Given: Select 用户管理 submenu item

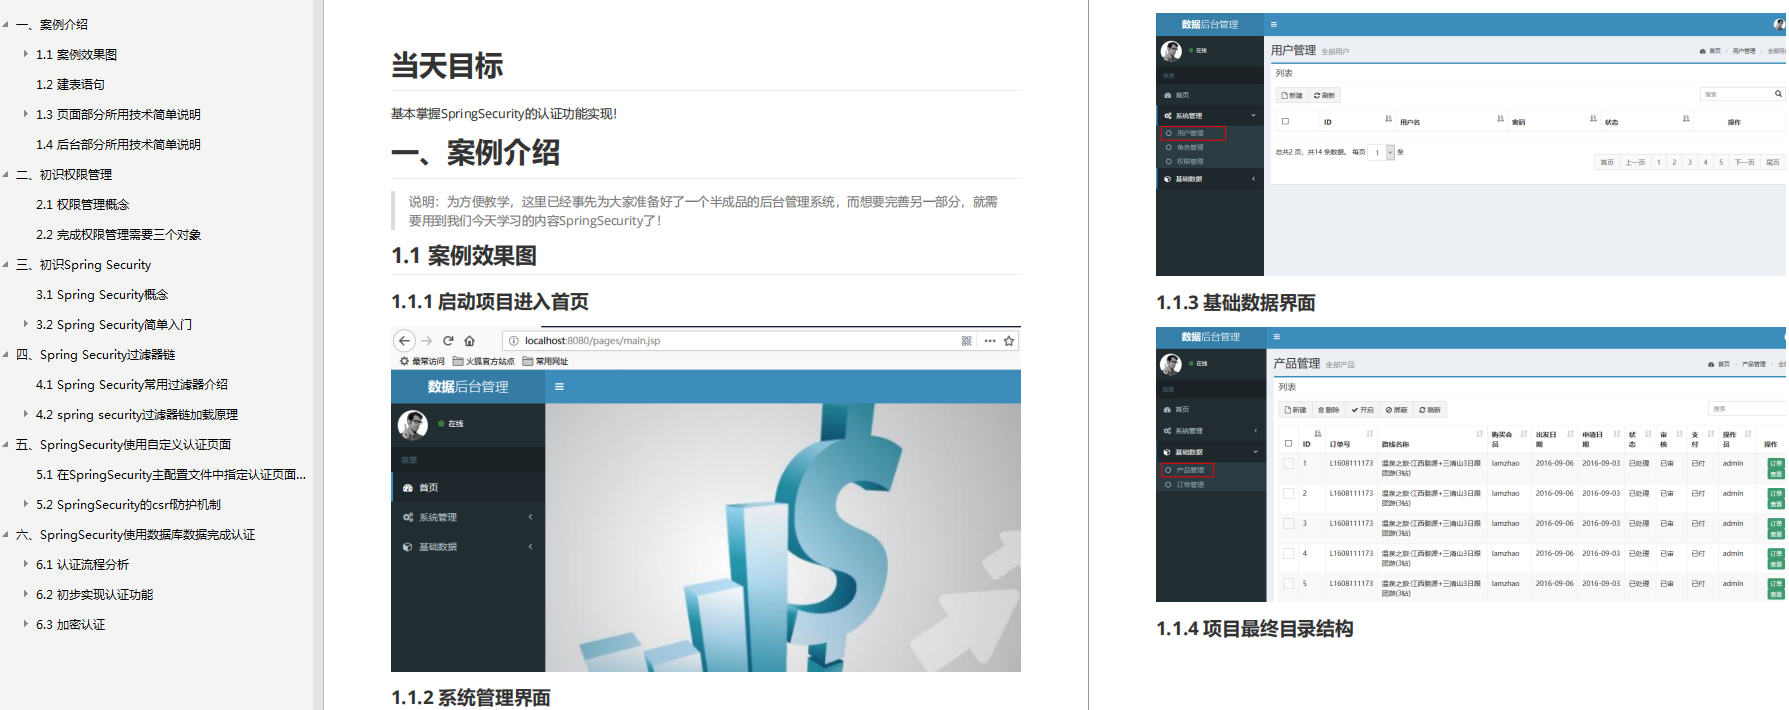Looking at the screenshot, I should pyautogui.click(x=1192, y=133).
